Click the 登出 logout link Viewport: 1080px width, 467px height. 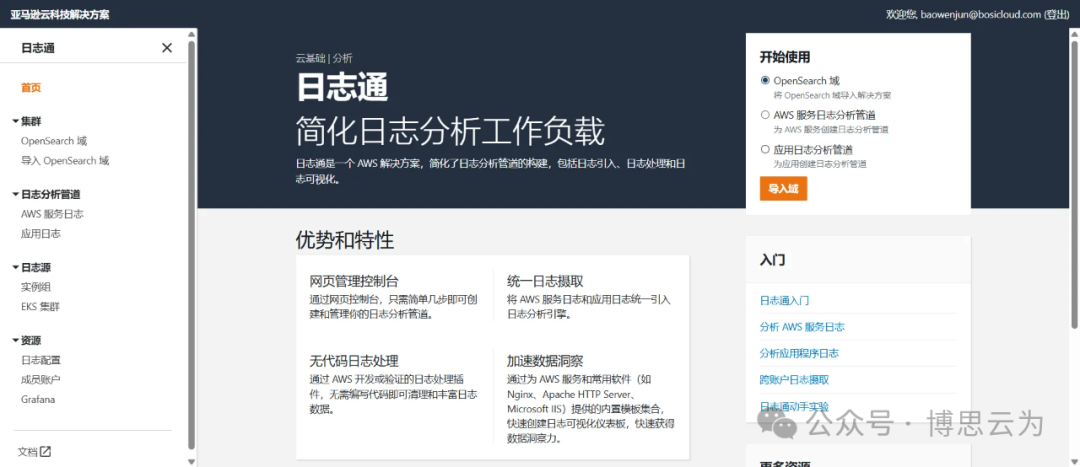pyautogui.click(x=1056, y=14)
